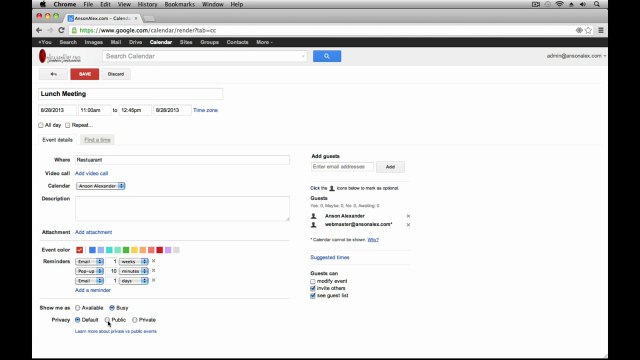Select Default privacy option
The height and width of the screenshot is (360, 640).
(78, 320)
